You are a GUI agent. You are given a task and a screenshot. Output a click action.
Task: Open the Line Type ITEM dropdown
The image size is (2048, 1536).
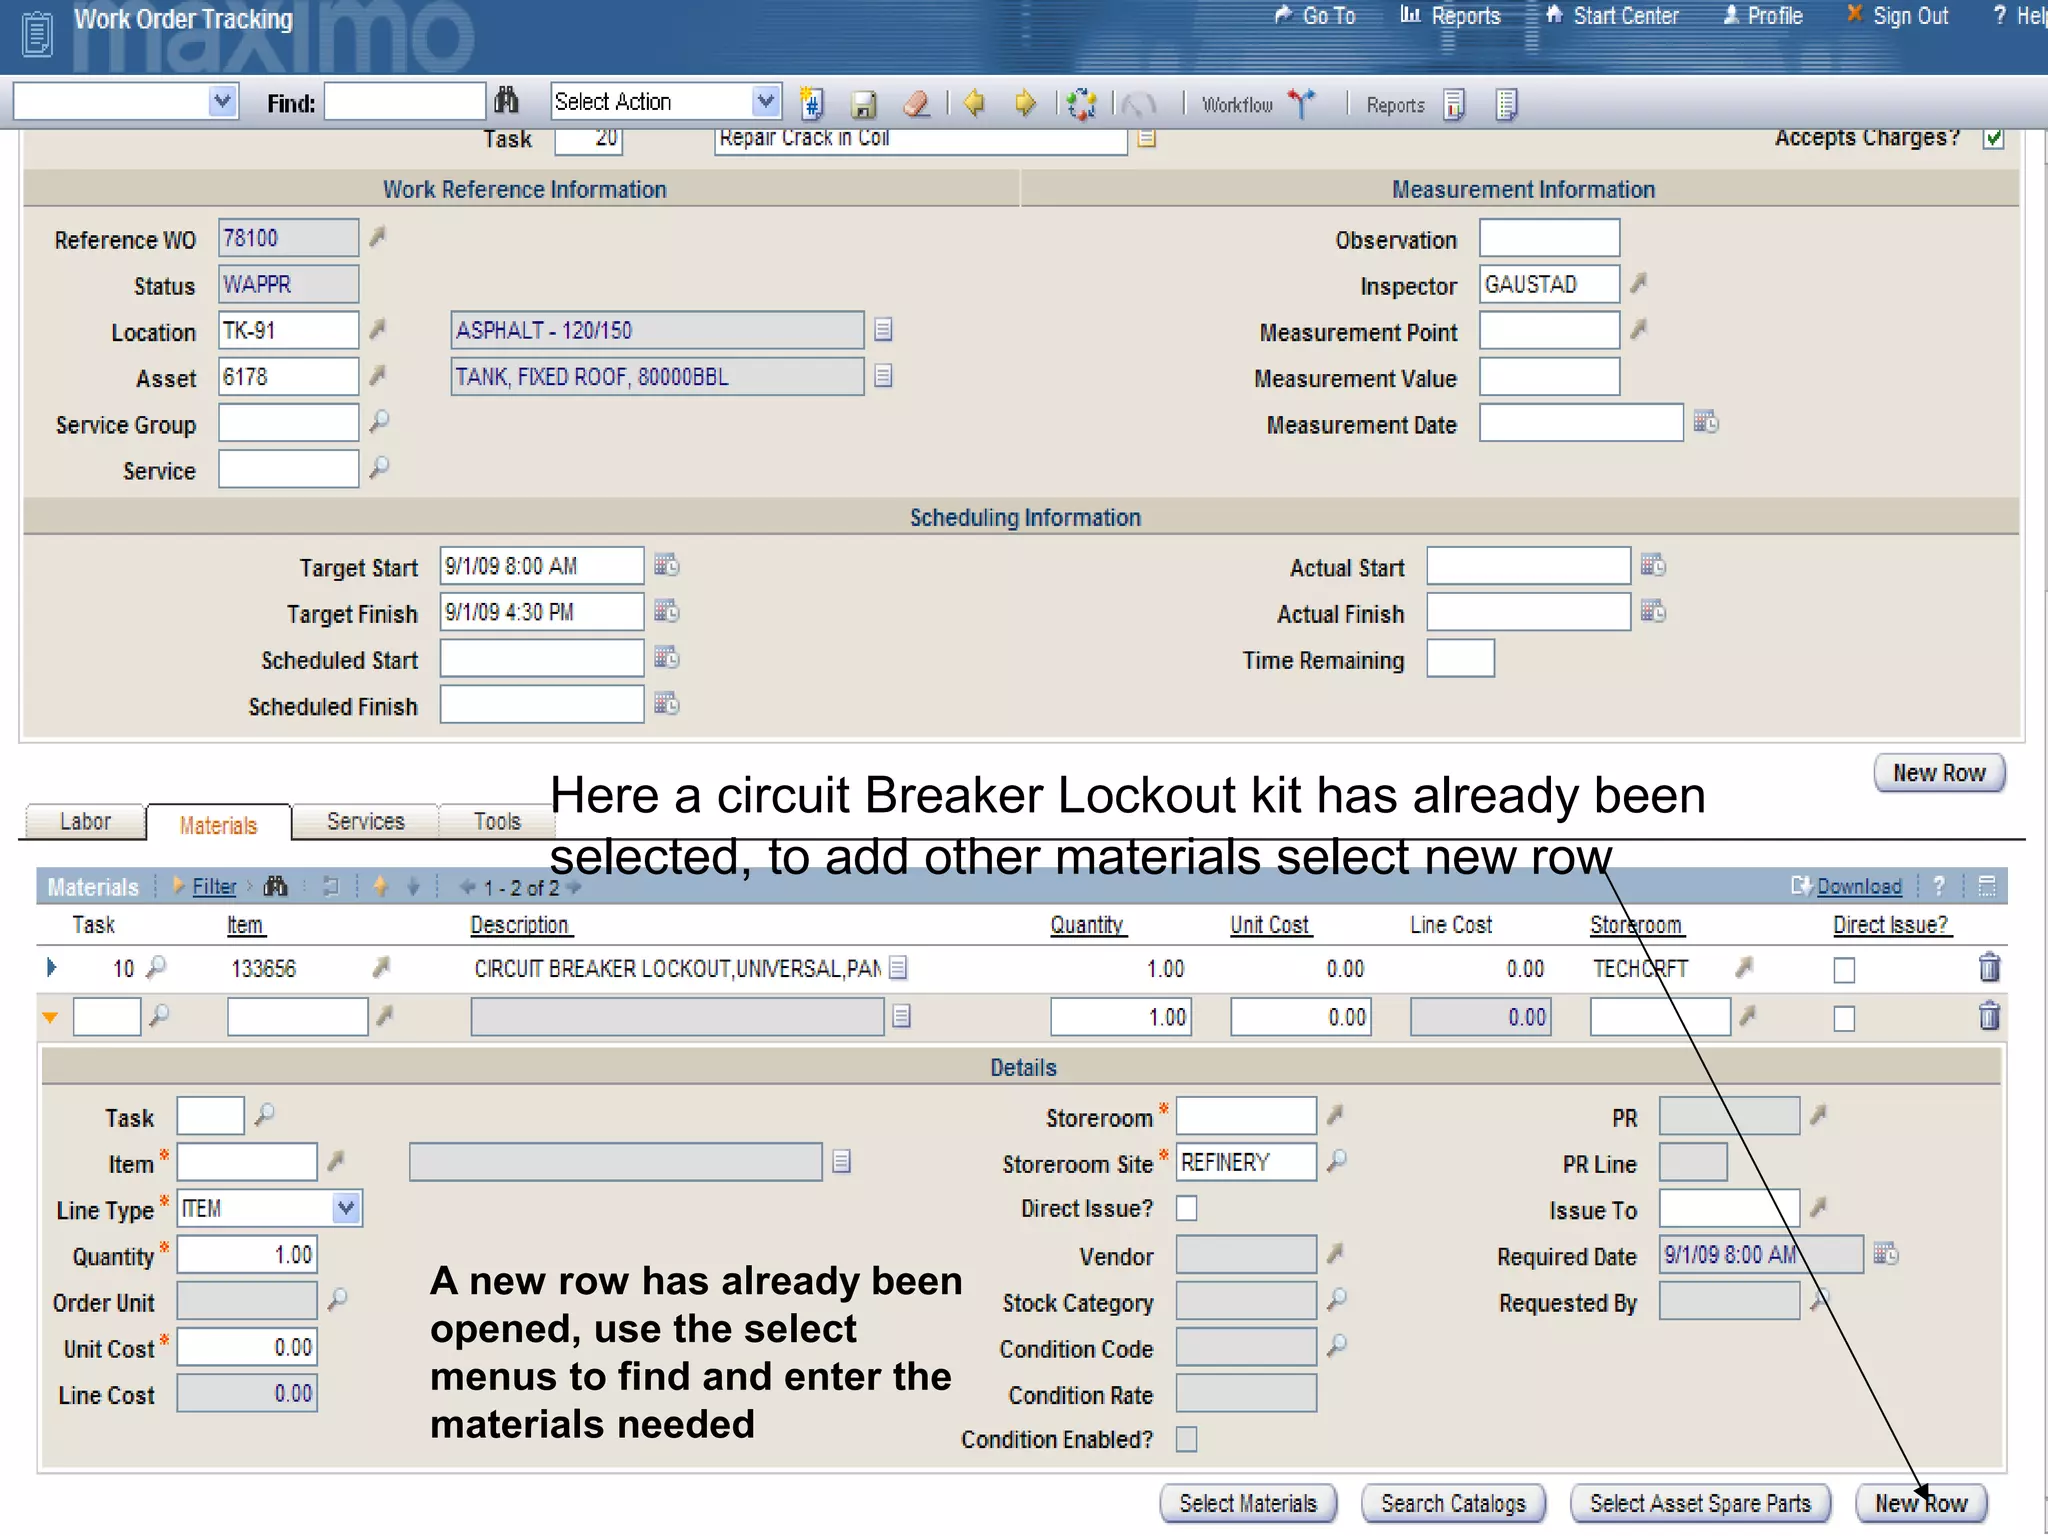tap(346, 1208)
